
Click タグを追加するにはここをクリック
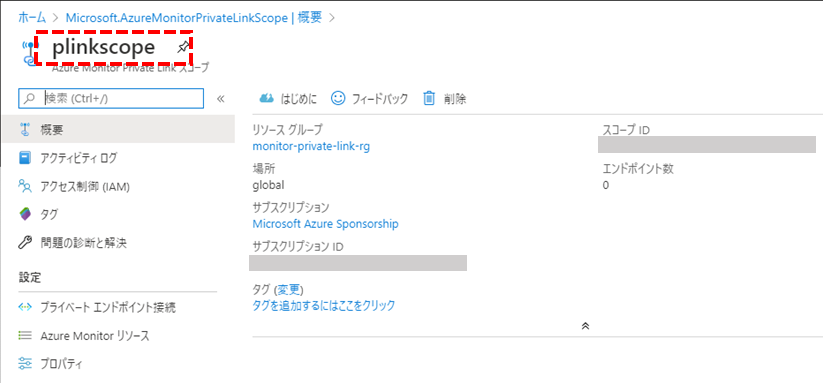[x=324, y=305]
